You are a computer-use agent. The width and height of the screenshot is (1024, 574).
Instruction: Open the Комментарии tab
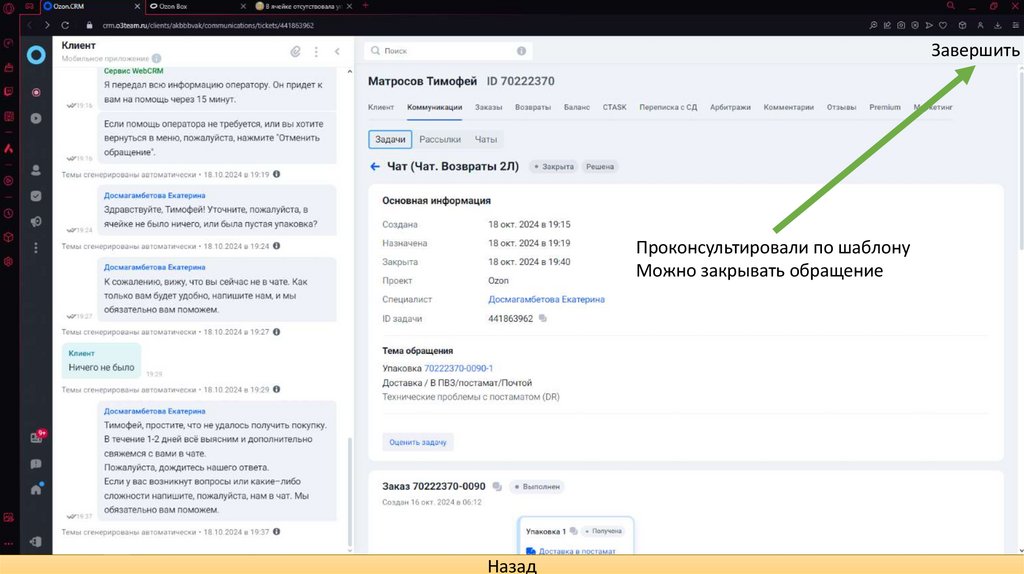[788, 107]
